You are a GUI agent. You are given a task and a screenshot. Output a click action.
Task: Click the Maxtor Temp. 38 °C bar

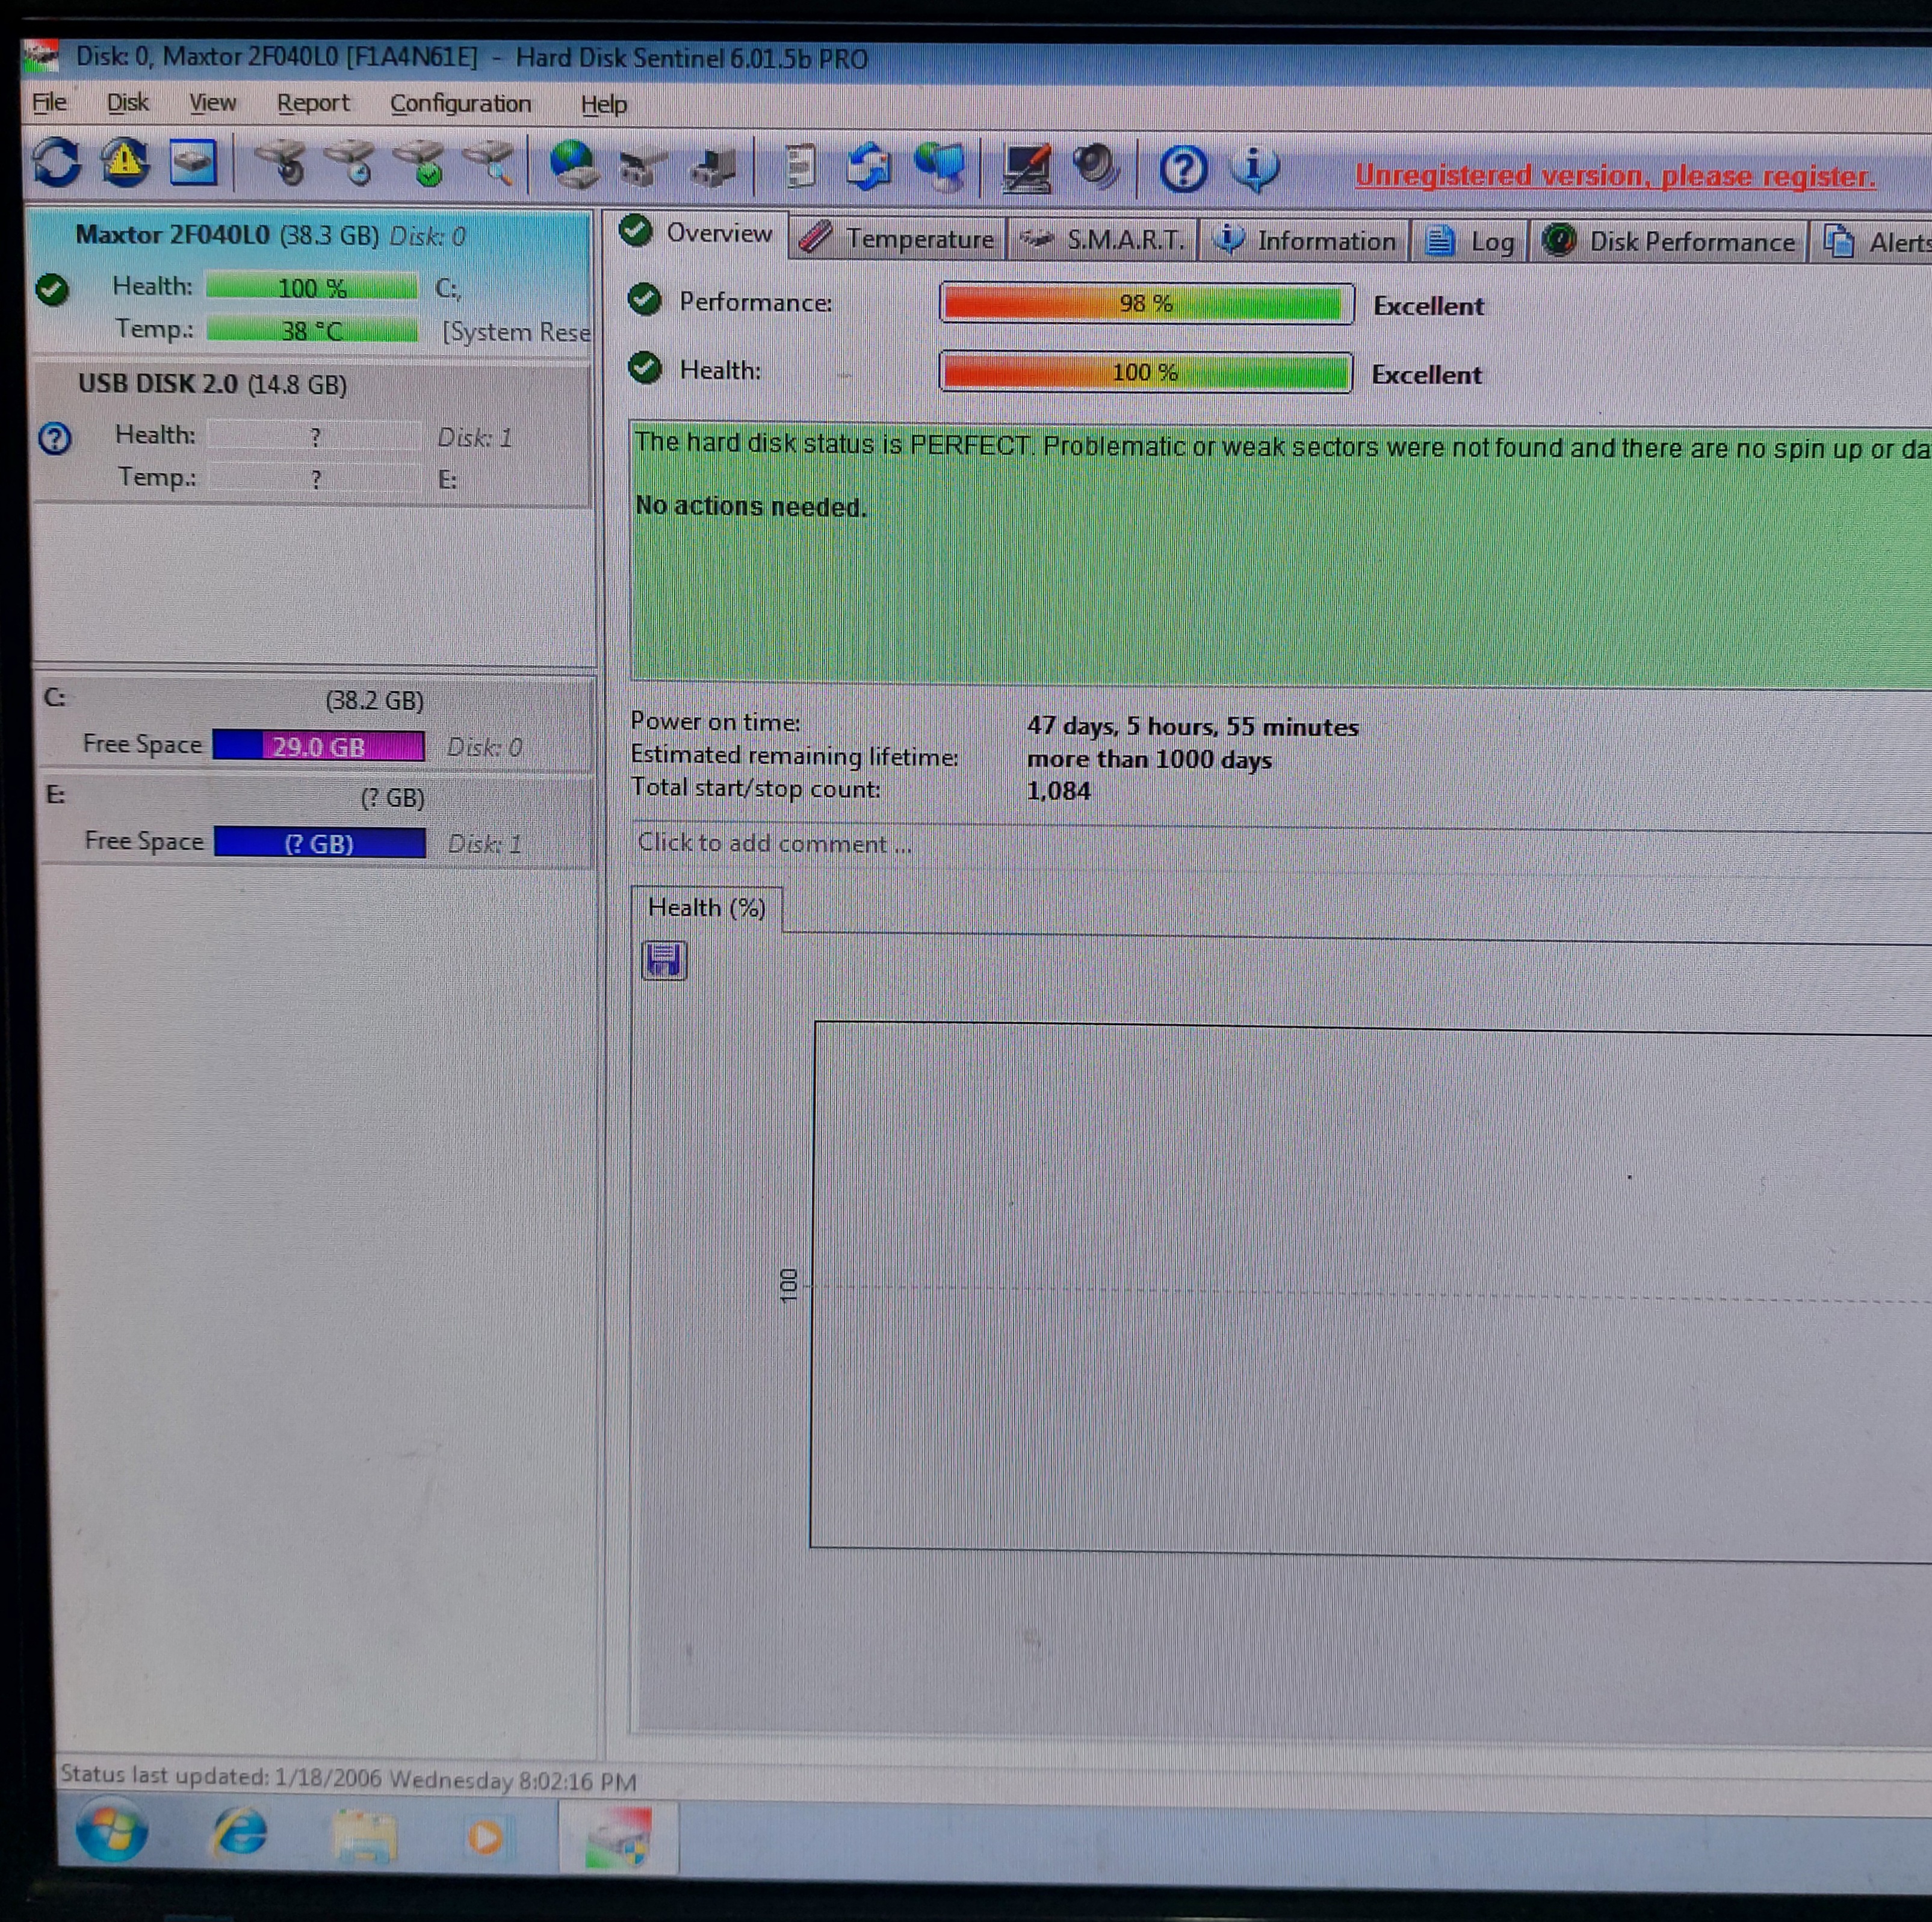312,330
